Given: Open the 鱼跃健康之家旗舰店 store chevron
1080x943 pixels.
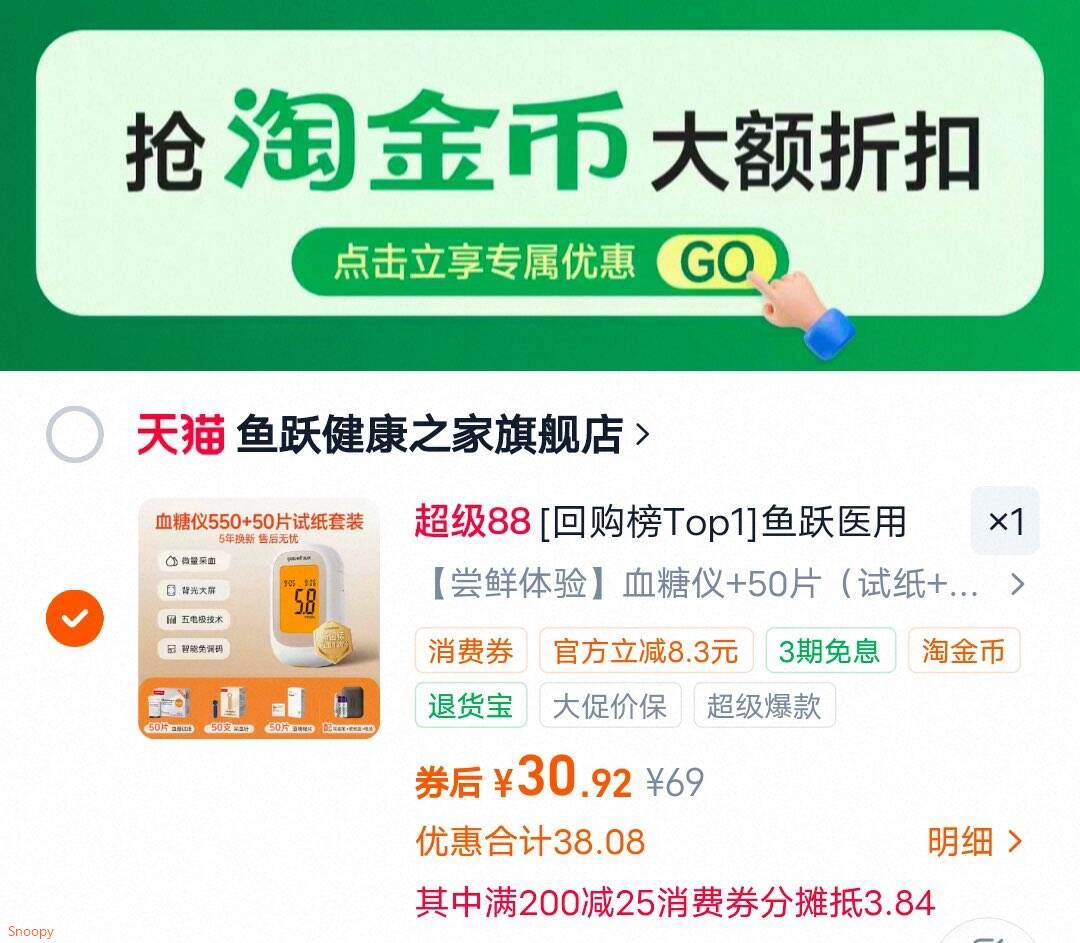Looking at the screenshot, I should [x=642, y=435].
